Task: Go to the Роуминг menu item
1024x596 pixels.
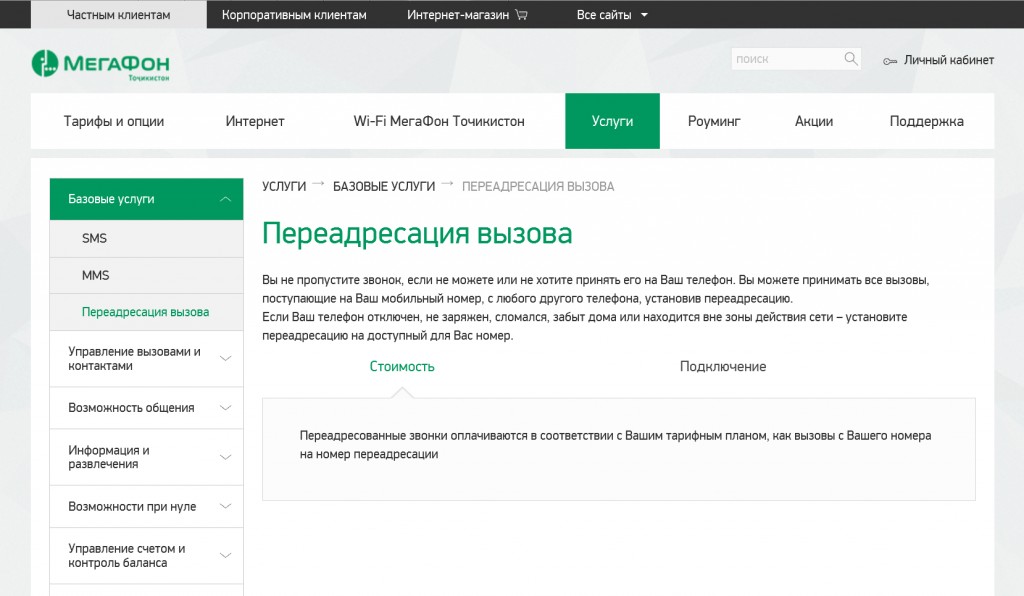Action: pos(714,121)
